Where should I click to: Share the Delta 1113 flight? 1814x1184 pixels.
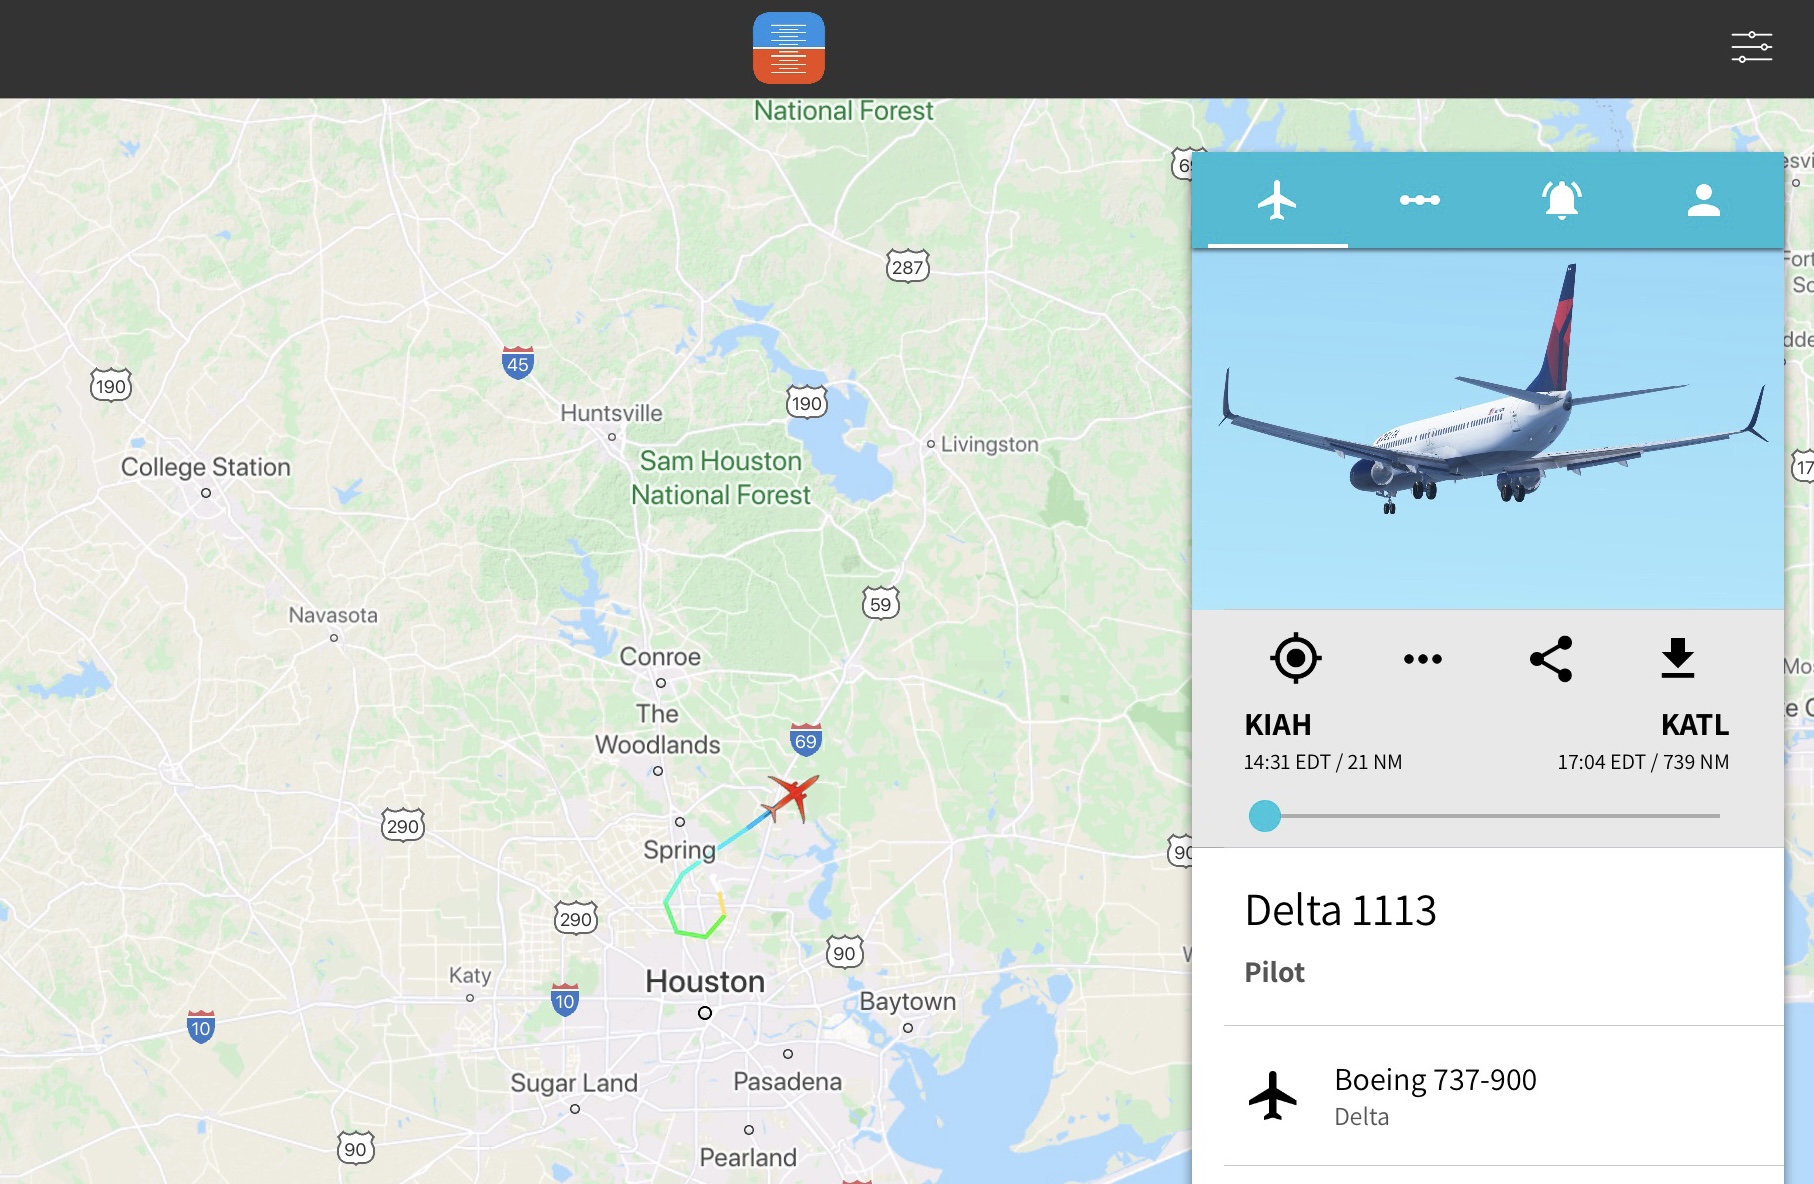point(1551,659)
